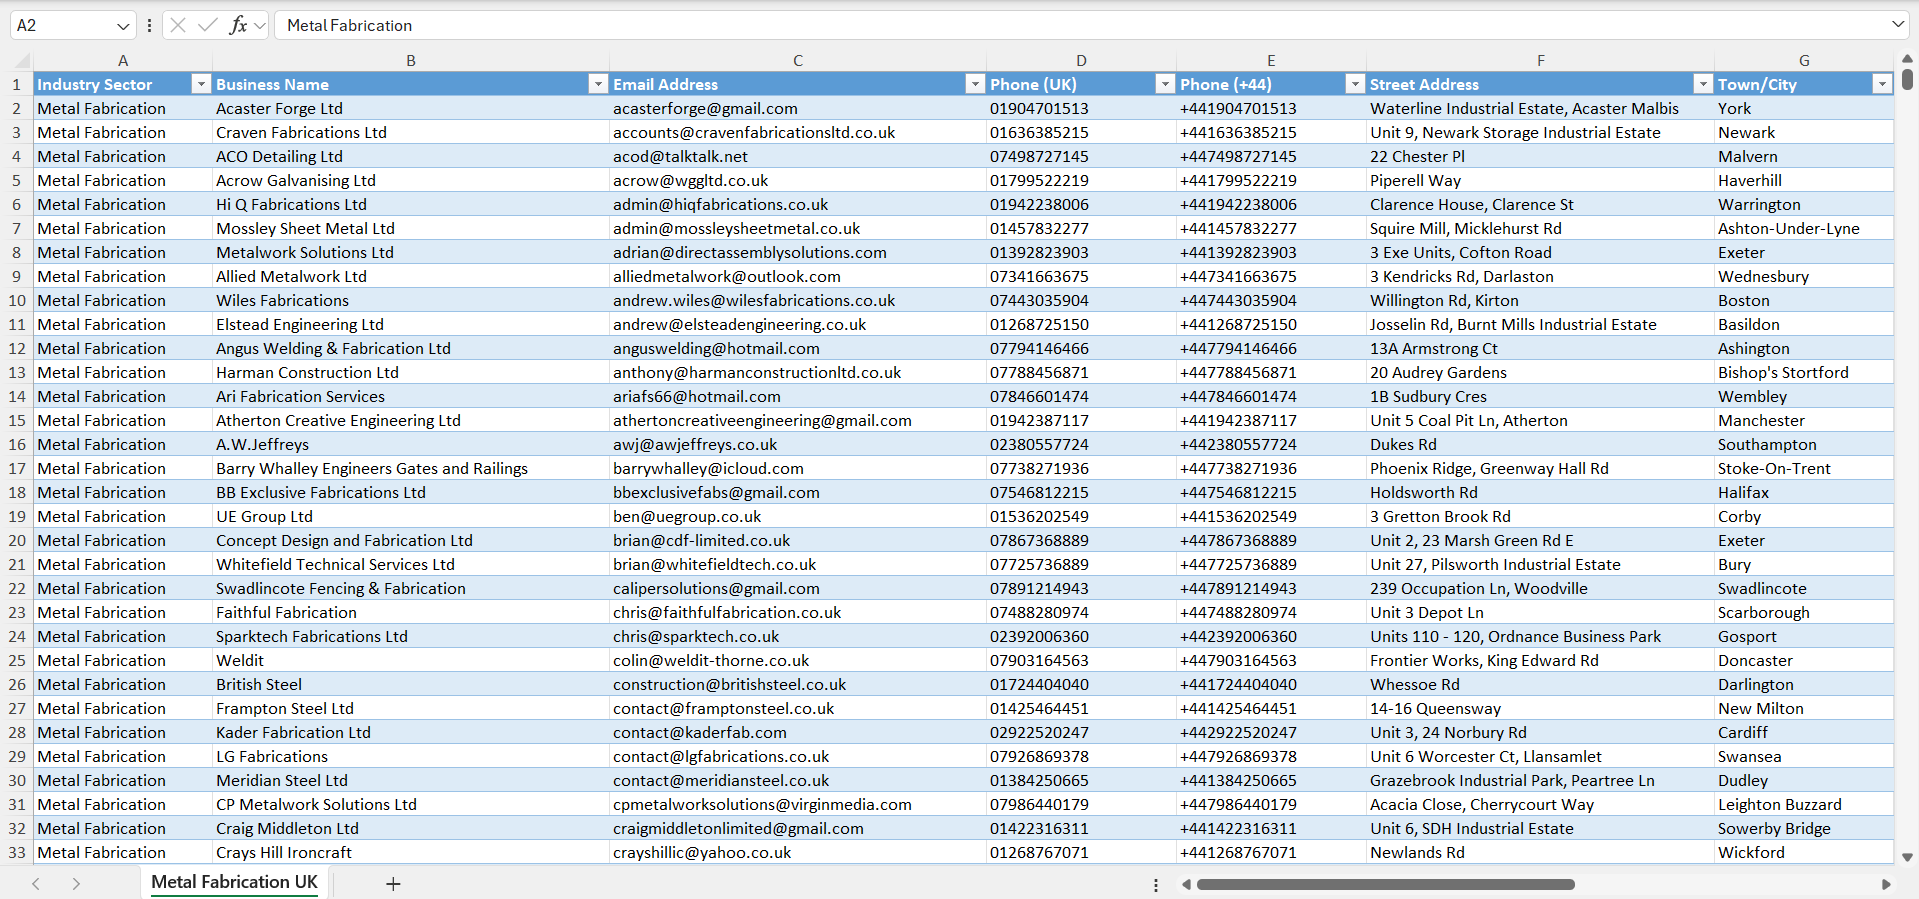Image resolution: width=1919 pixels, height=899 pixels.
Task: Select column E header
Action: point(1271,61)
